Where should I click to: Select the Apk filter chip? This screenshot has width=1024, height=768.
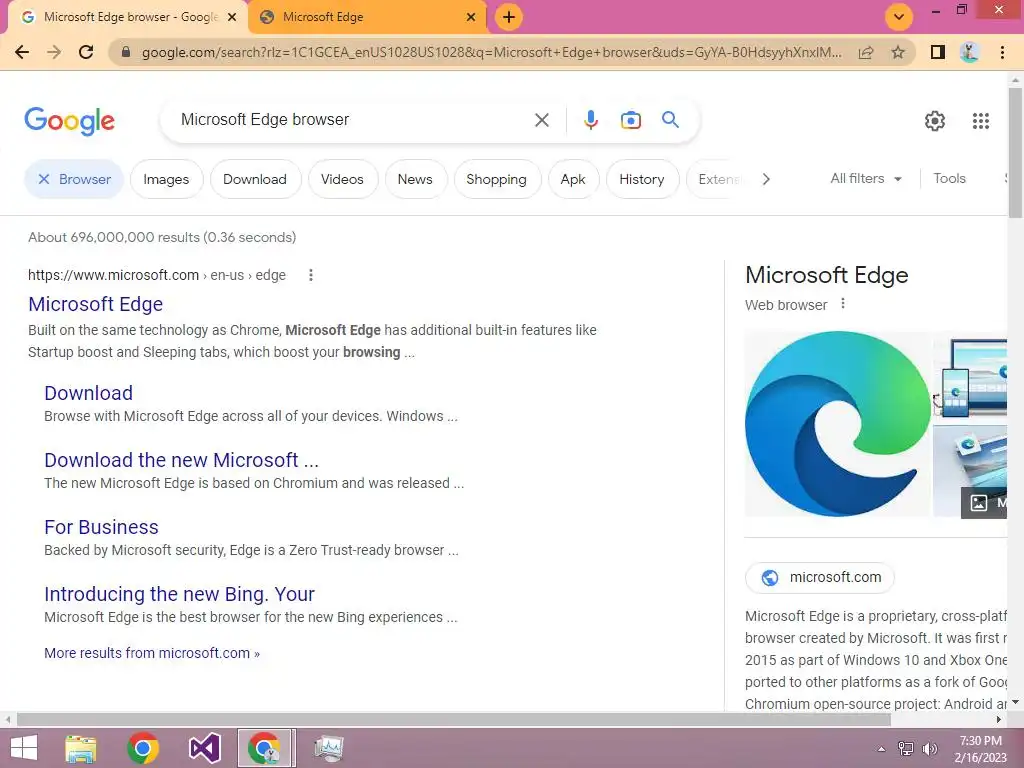(573, 179)
